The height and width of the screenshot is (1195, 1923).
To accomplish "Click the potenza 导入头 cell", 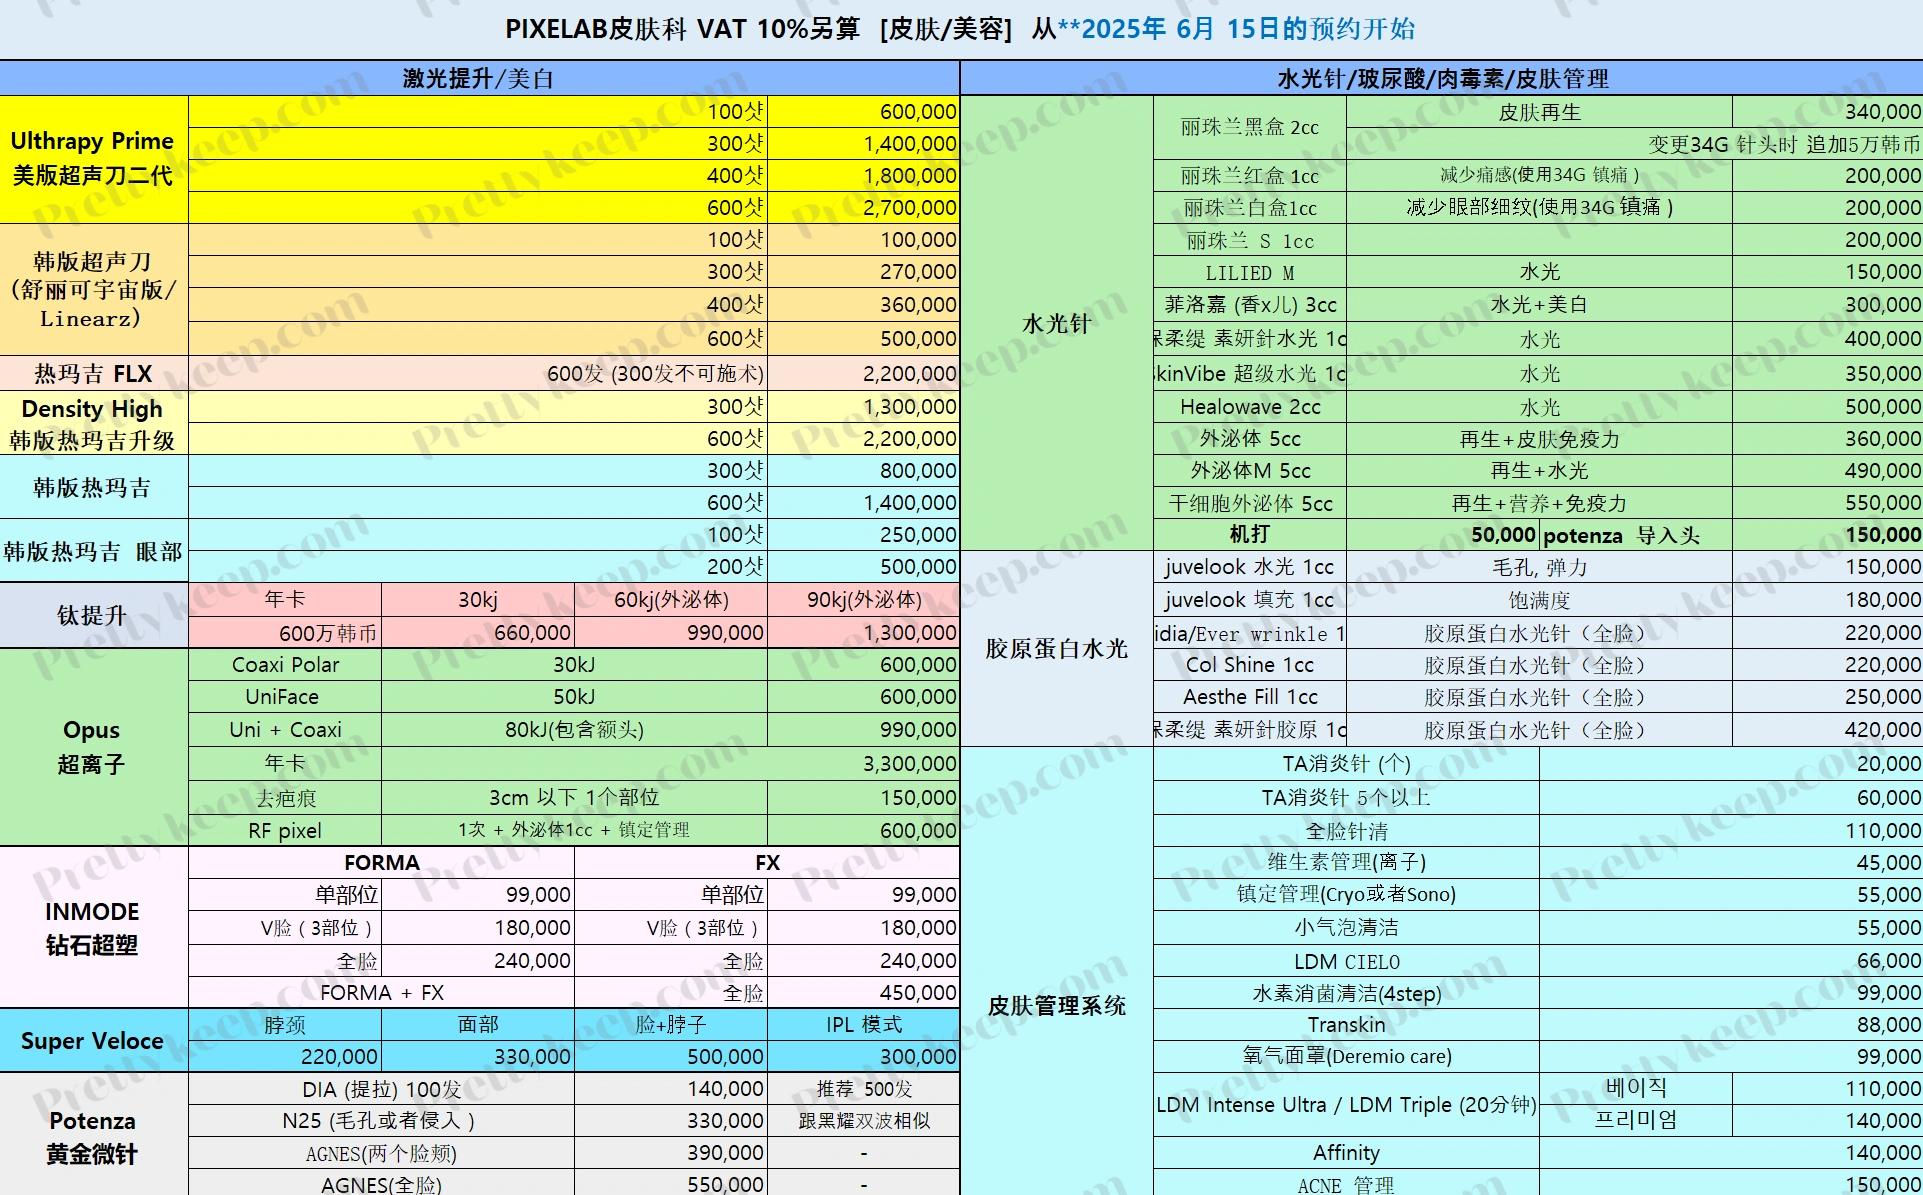I will 1636,535.
